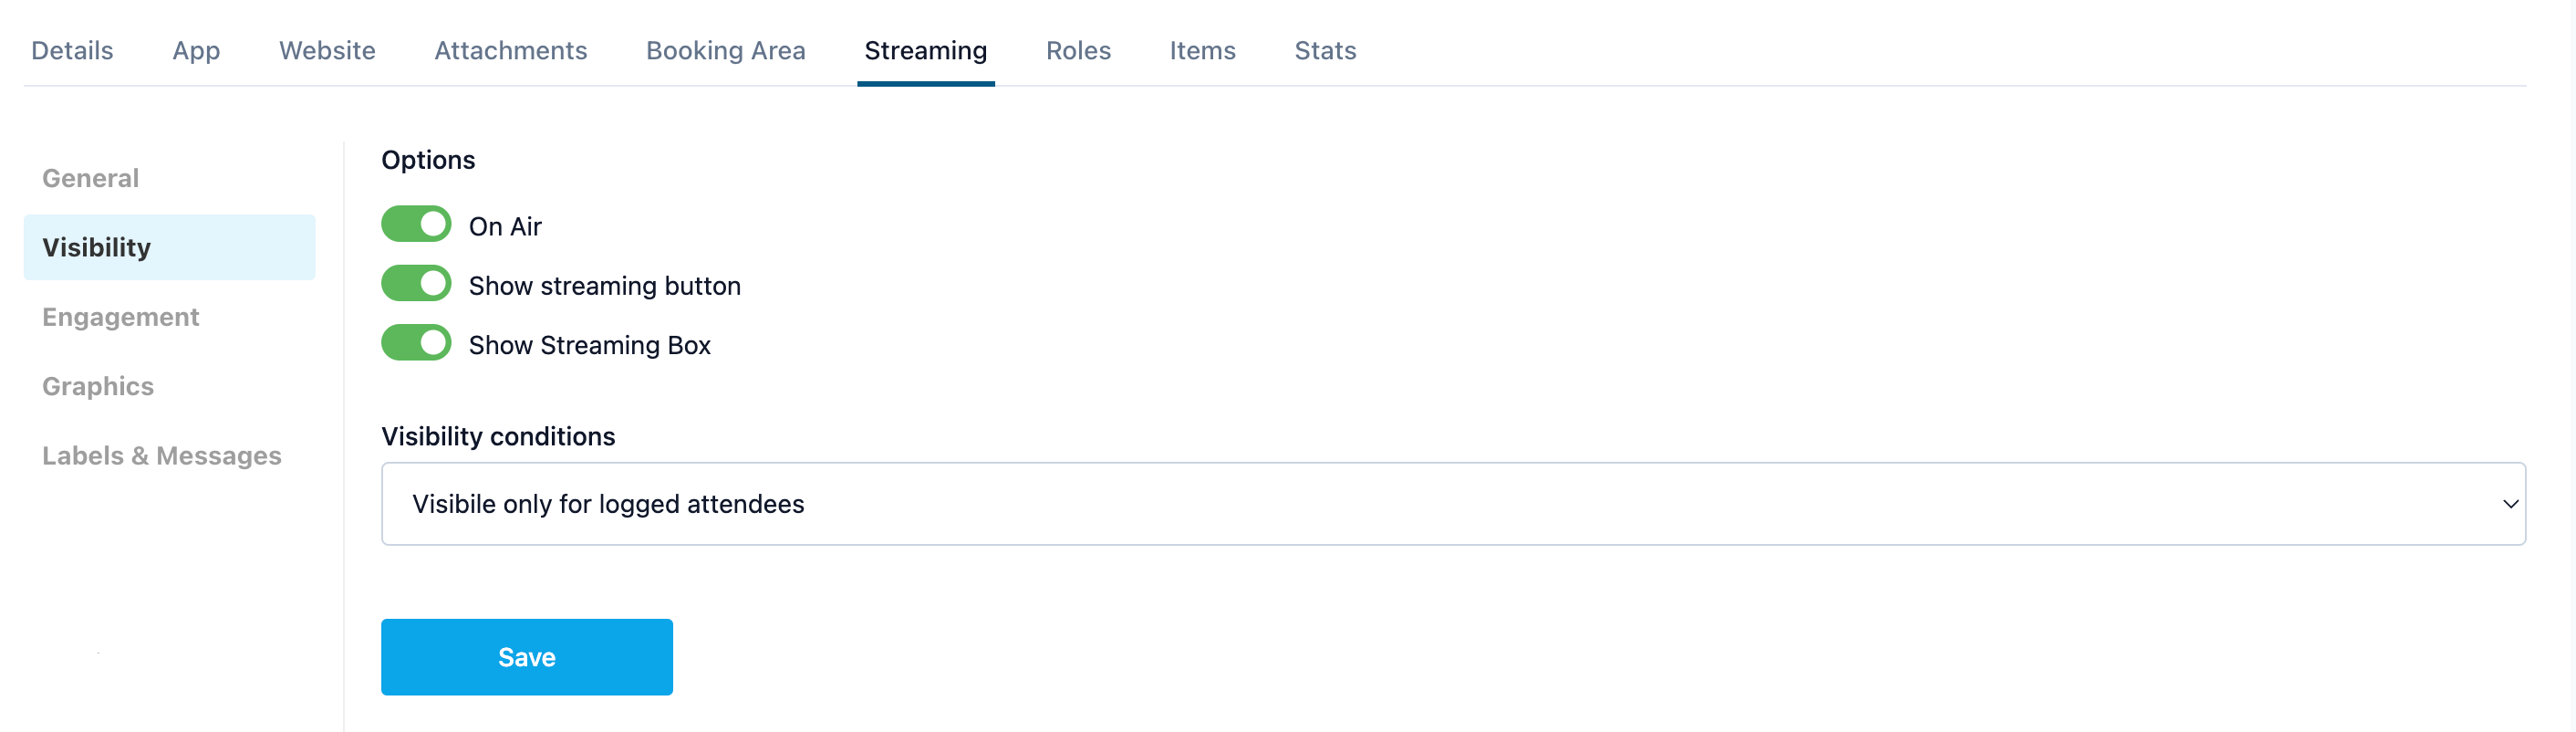Viewport: 2576px width, 732px height.
Task: Switch to the Details tab
Action: click(72, 50)
